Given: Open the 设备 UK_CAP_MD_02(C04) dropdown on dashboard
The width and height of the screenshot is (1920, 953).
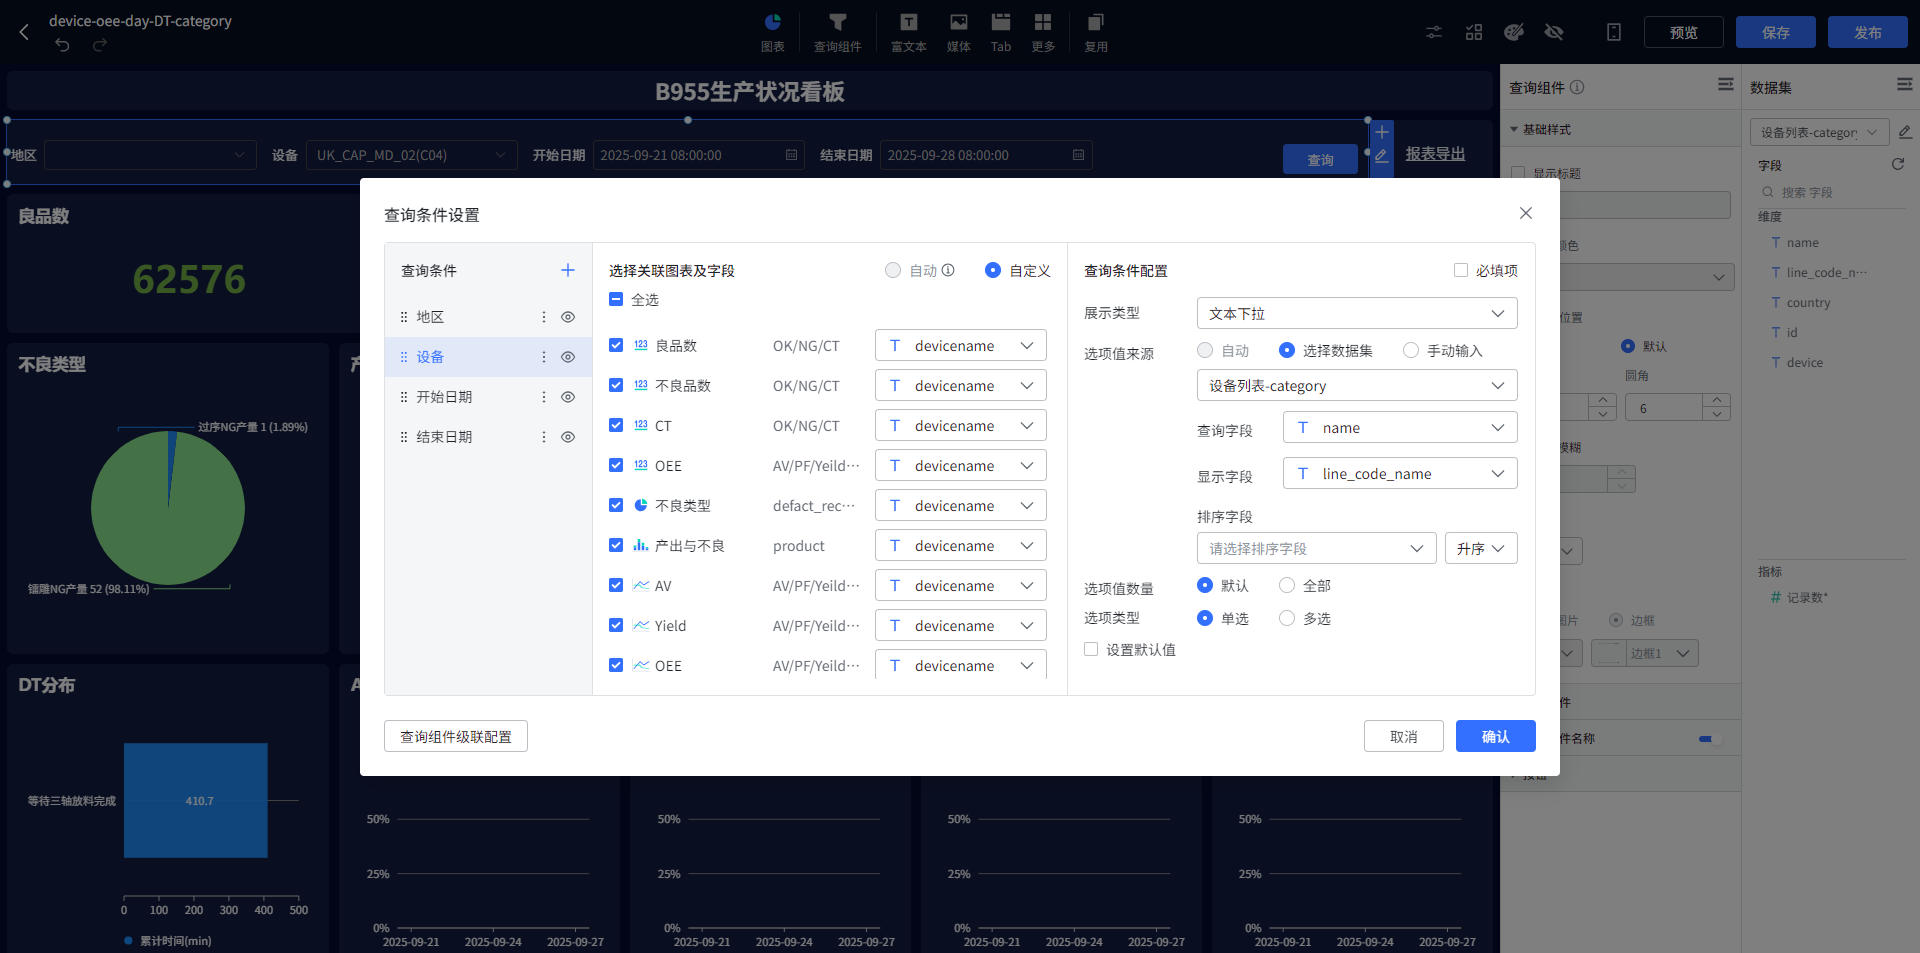Looking at the screenshot, I should click(x=411, y=155).
